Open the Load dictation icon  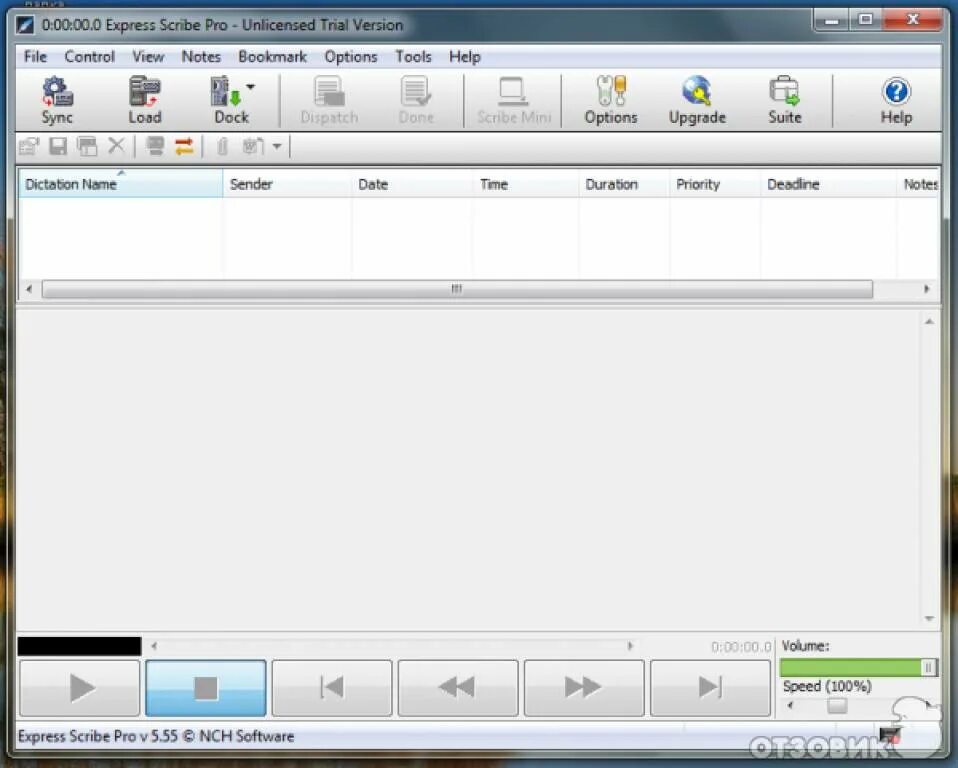pyautogui.click(x=145, y=100)
